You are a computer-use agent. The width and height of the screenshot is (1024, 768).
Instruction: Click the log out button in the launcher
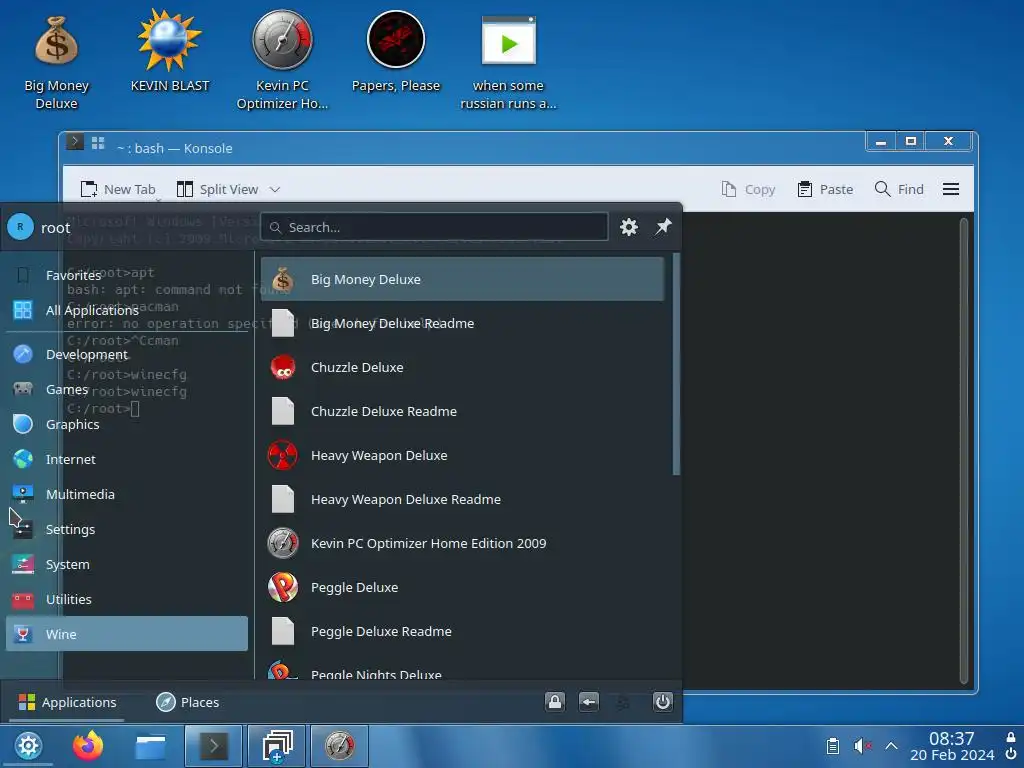click(x=588, y=702)
